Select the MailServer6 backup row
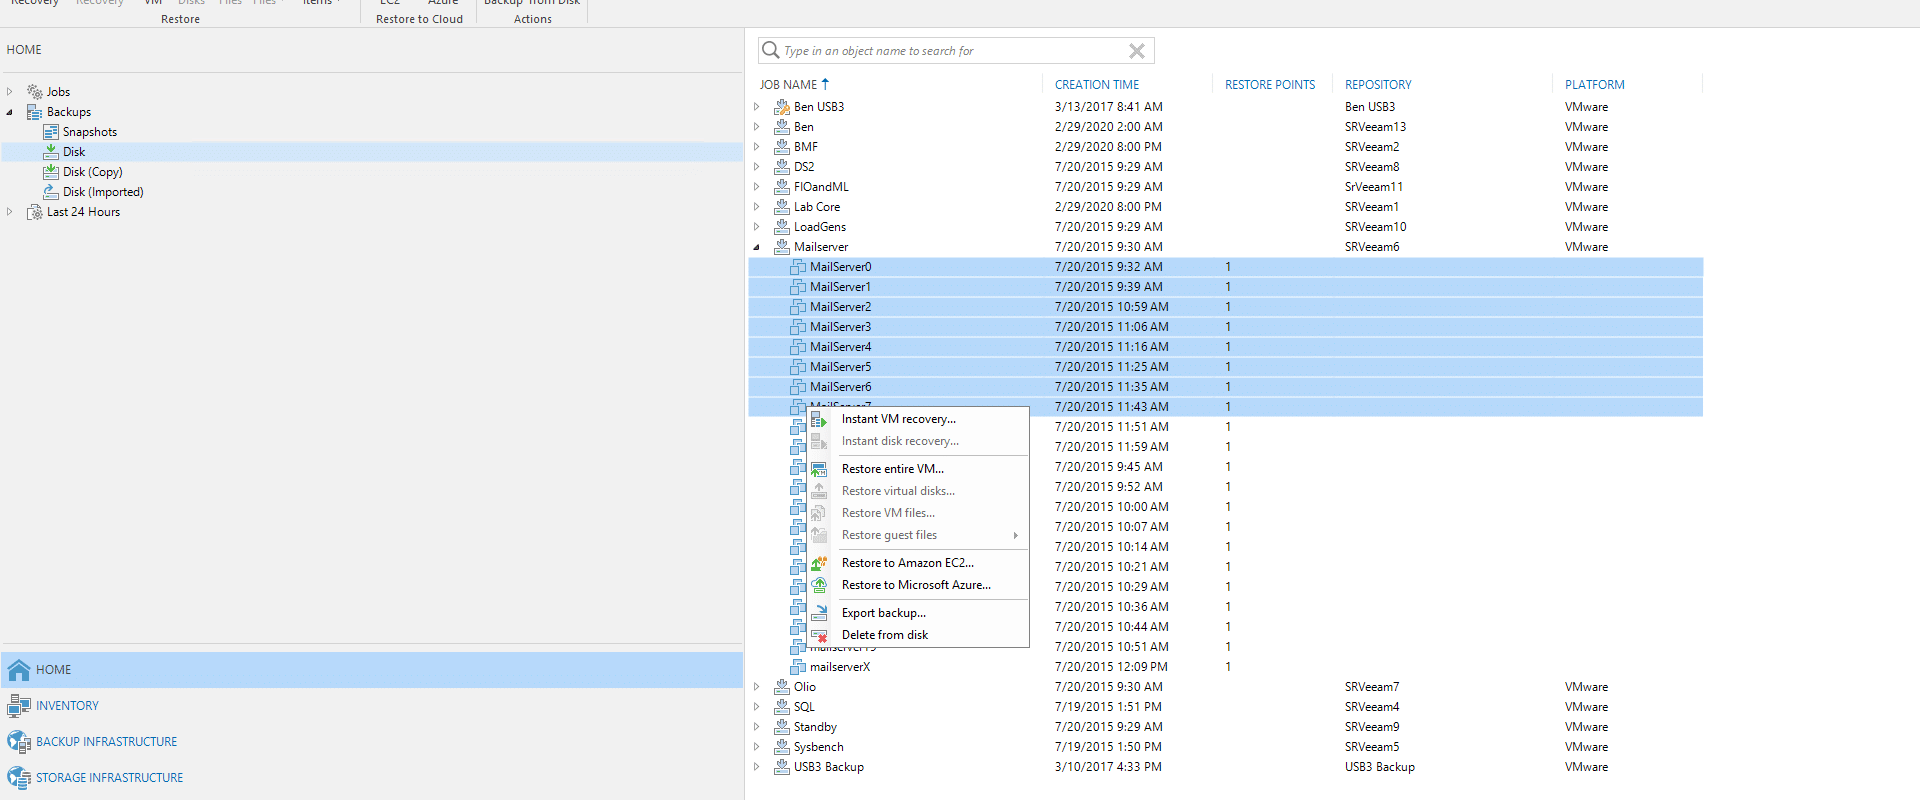Screen dimensions: 1920x800 [1226, 387]
